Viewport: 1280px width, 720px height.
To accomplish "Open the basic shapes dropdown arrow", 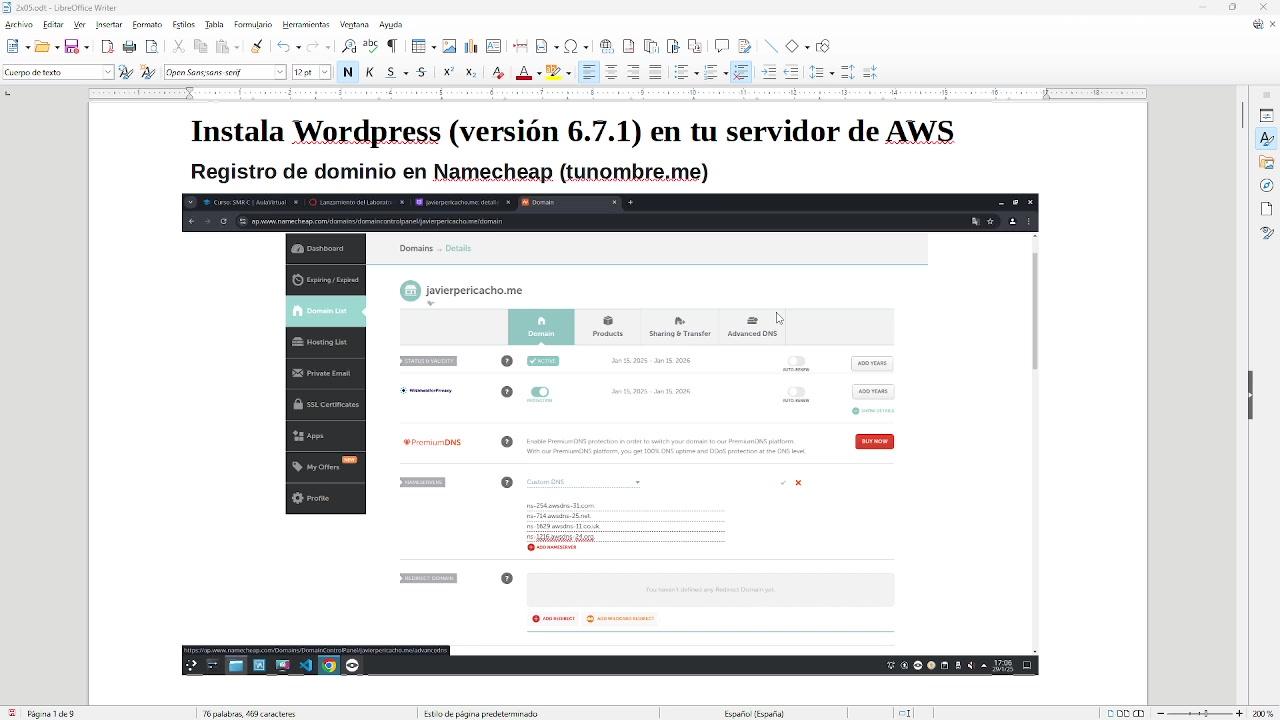I will [x=805, y=47].
